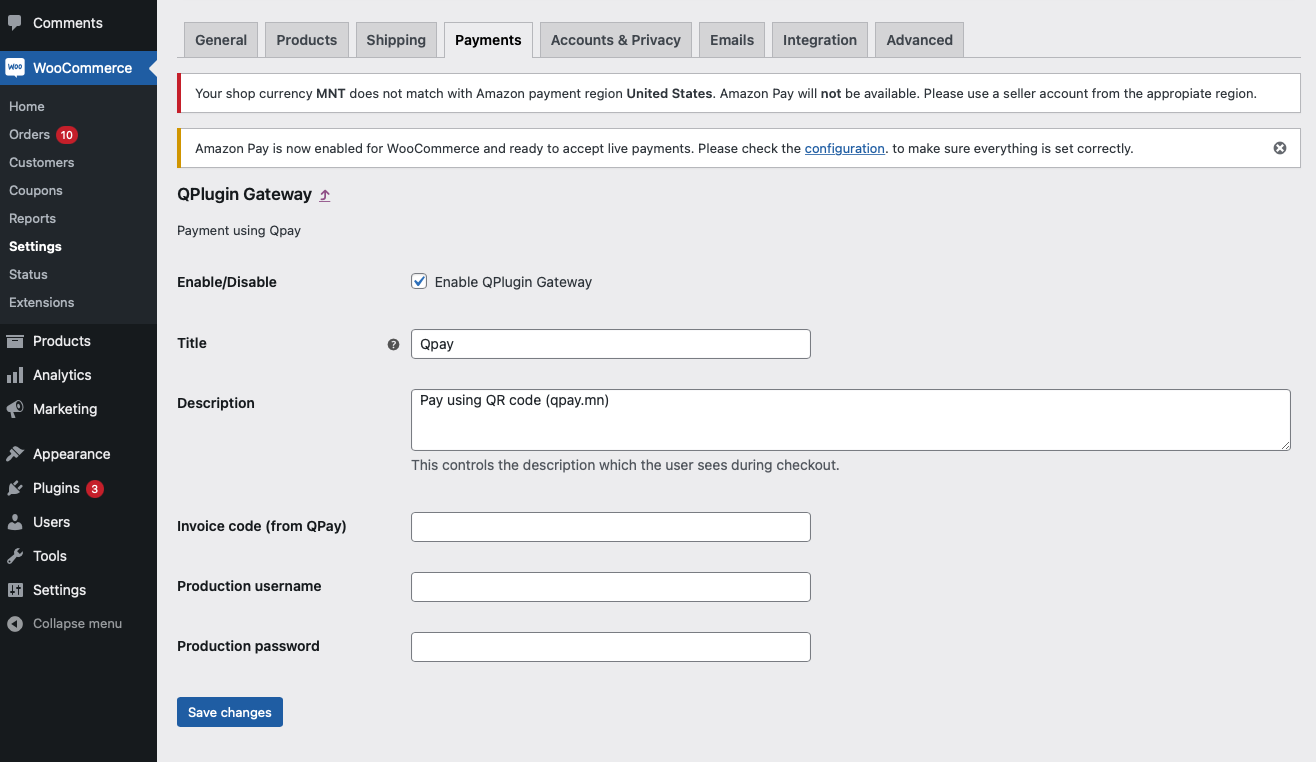Image resolution: width=1316 pixels, height=762 pixels.
Task: Open the Products archive icon in sidebar
Action: click(15, 341)
